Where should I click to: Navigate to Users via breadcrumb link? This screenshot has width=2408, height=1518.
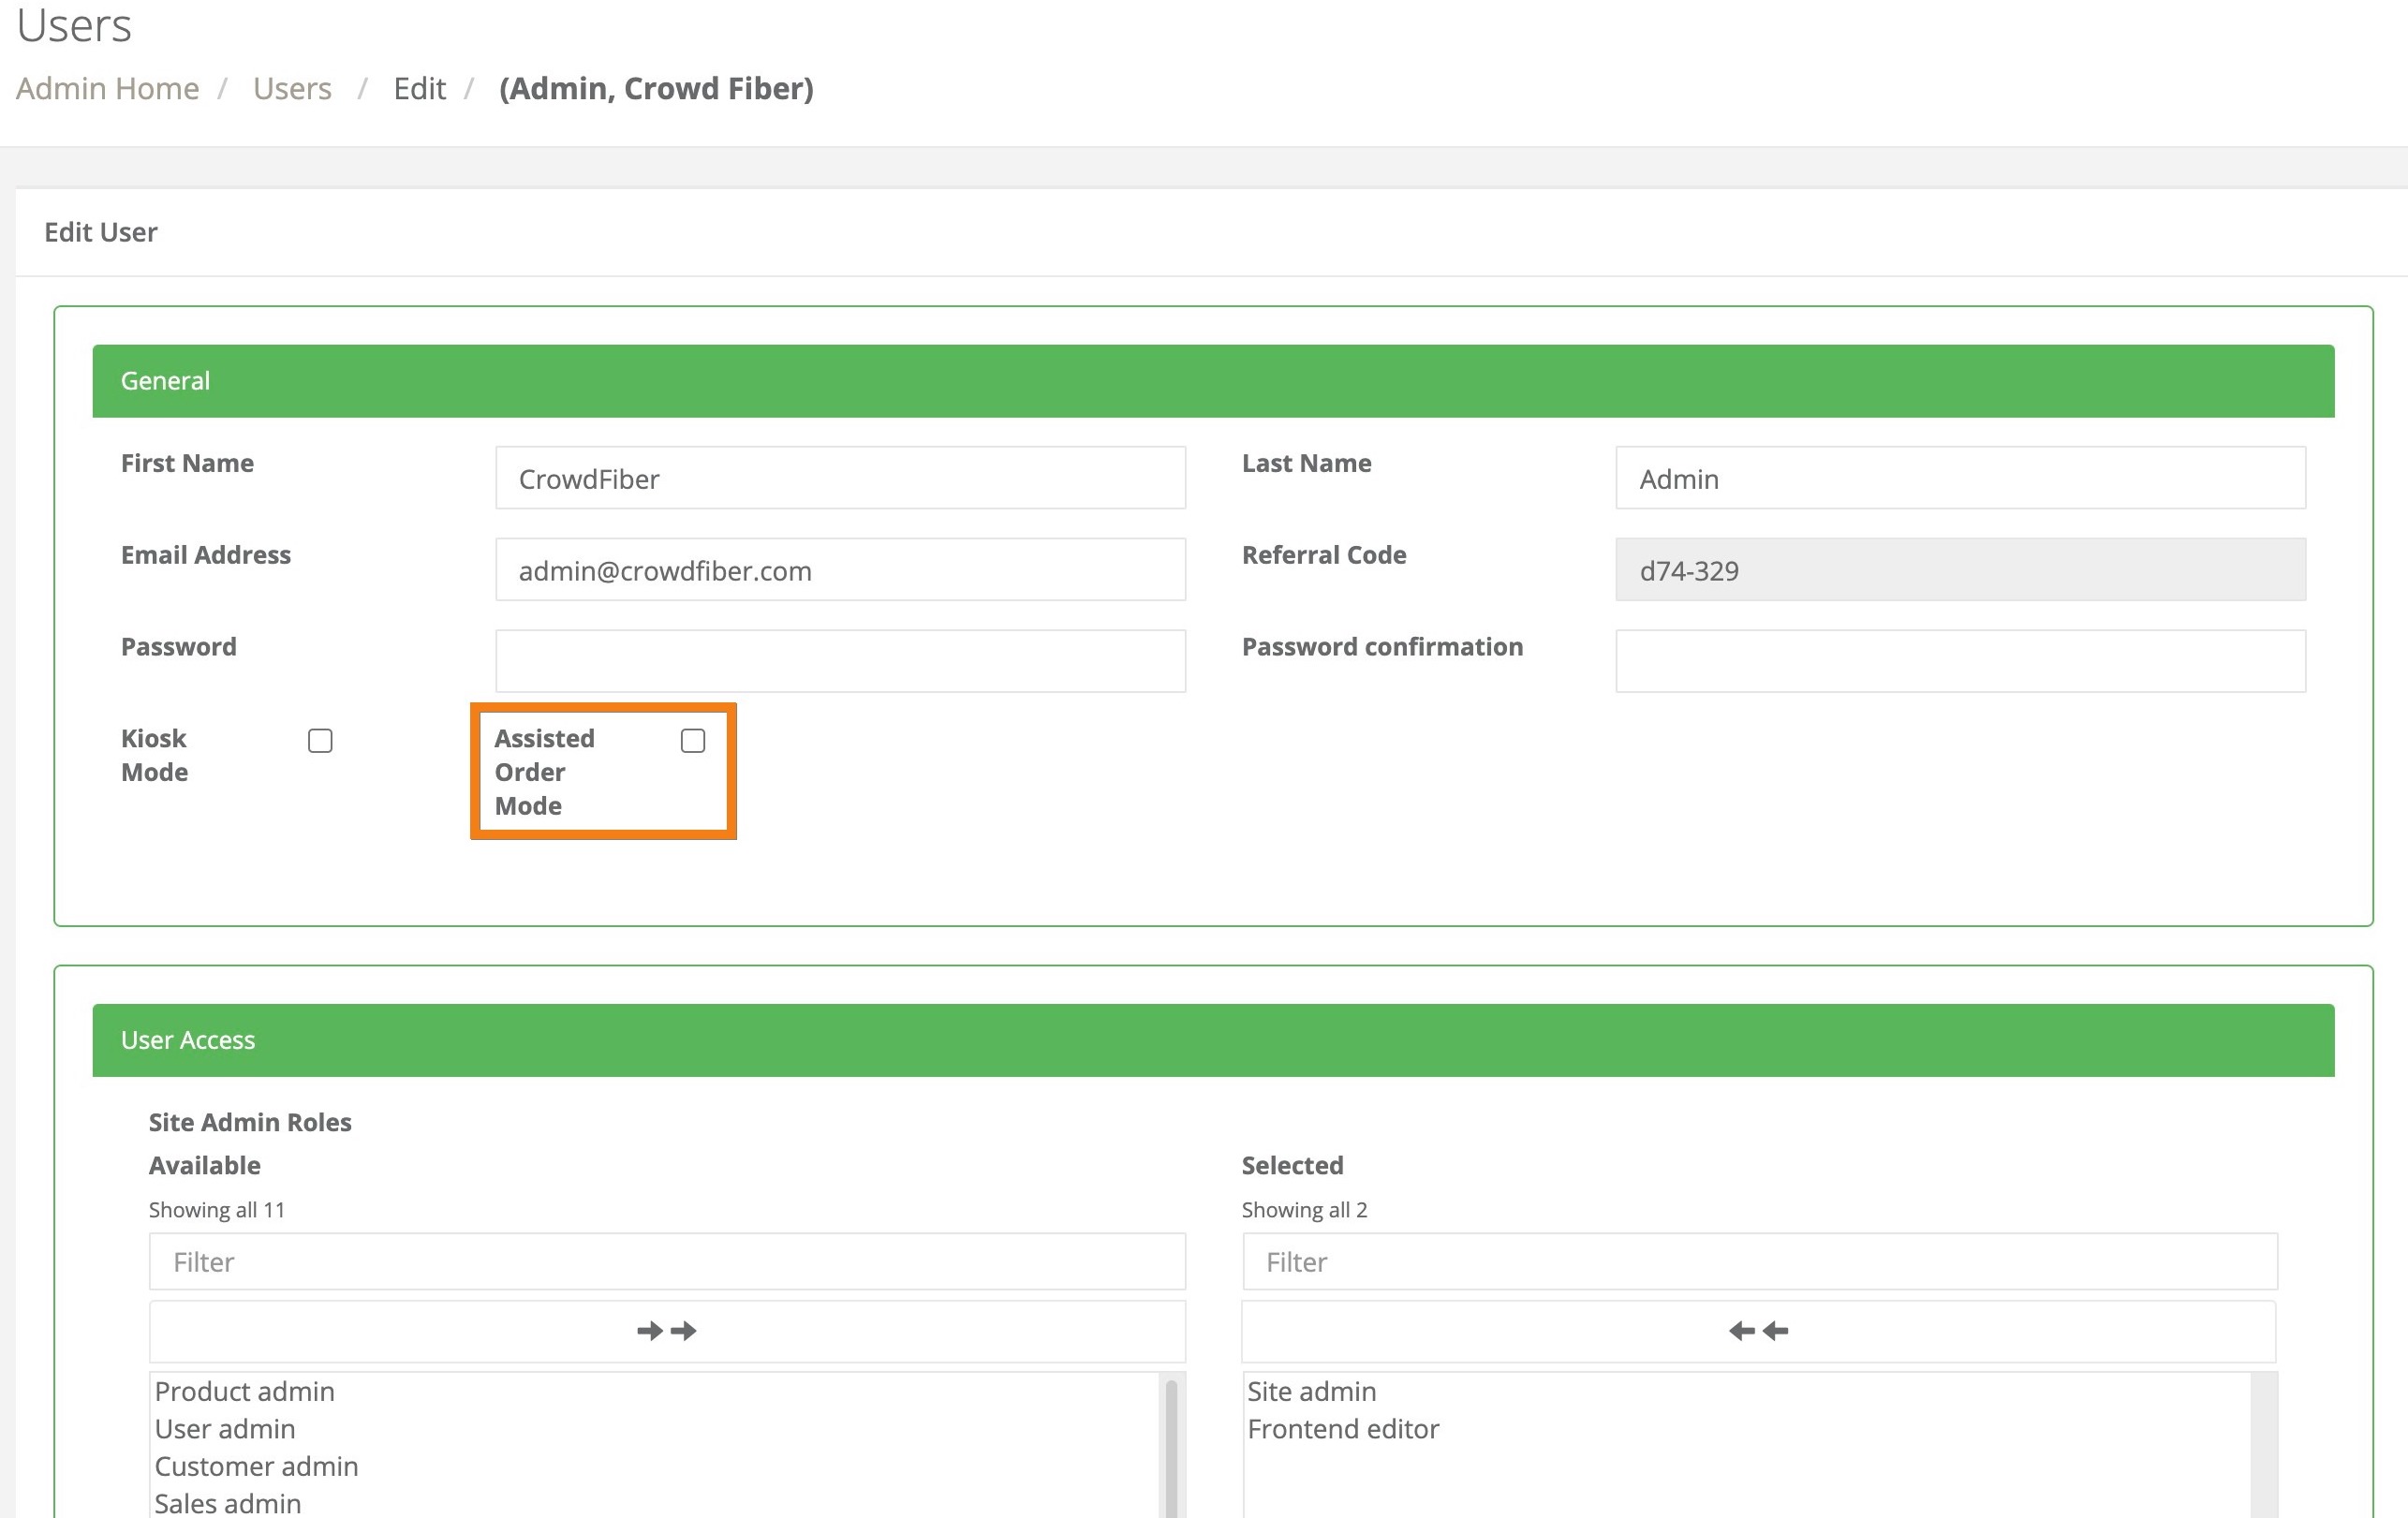click(292, 88)
